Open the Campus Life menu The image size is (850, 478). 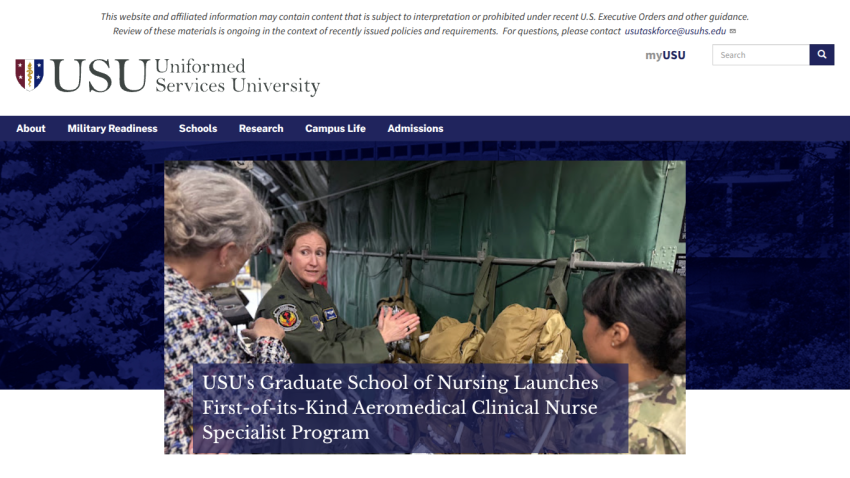[x=335, y=128]
